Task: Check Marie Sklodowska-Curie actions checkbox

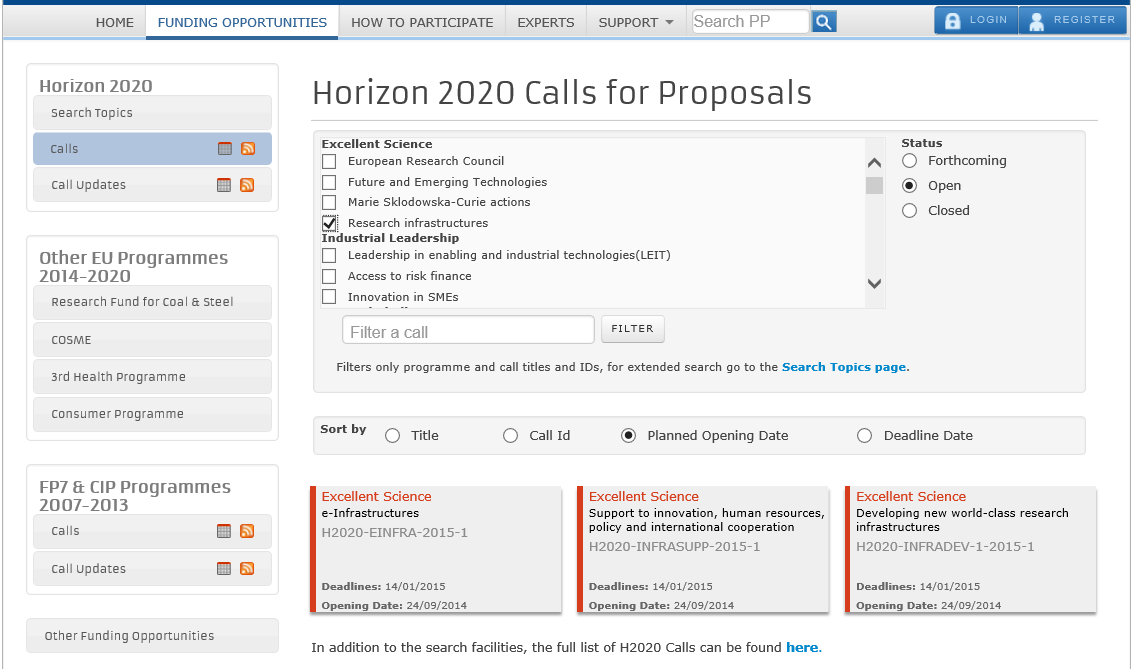Action: pos(329,202)
